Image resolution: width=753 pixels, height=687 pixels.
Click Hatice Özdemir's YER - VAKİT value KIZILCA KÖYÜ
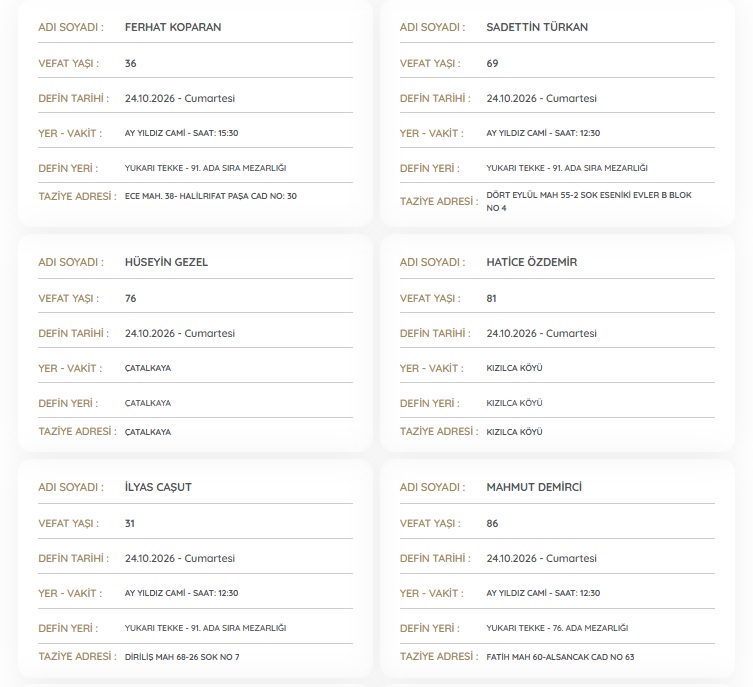(514, 368)
